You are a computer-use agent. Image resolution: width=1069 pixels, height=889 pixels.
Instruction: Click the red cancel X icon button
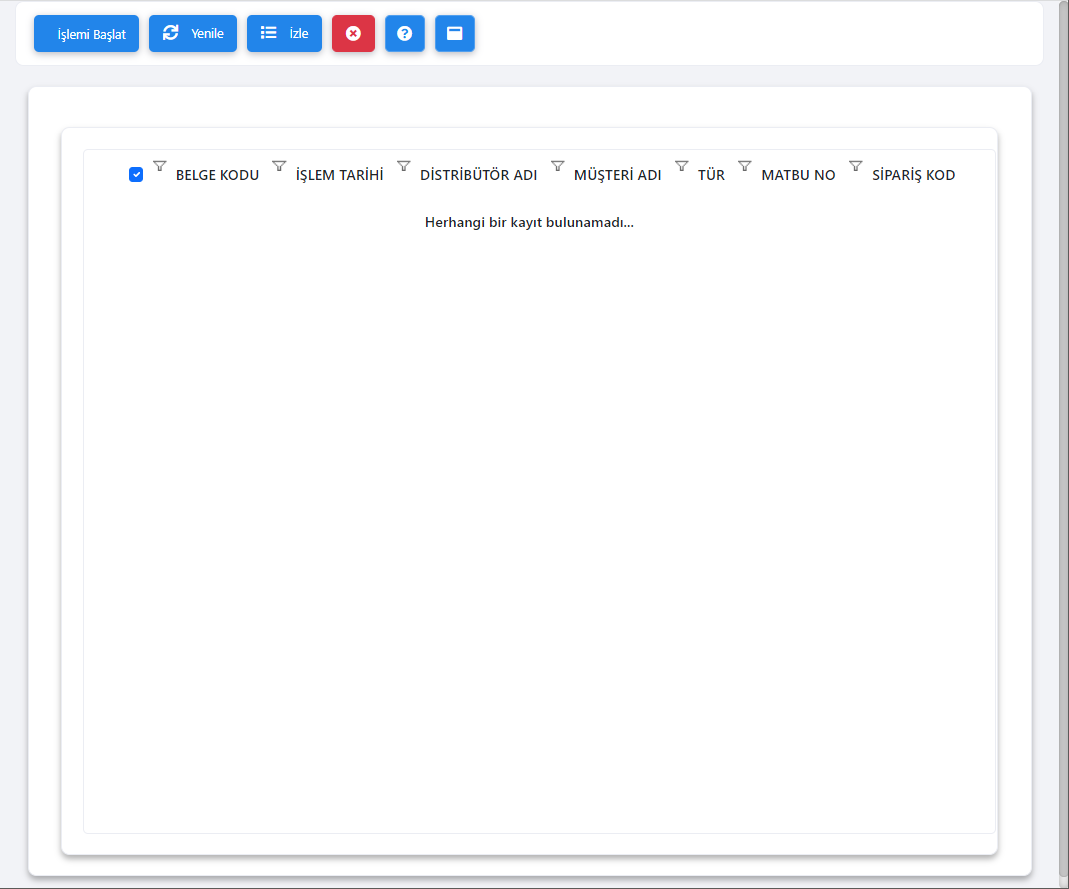(353, 33)
